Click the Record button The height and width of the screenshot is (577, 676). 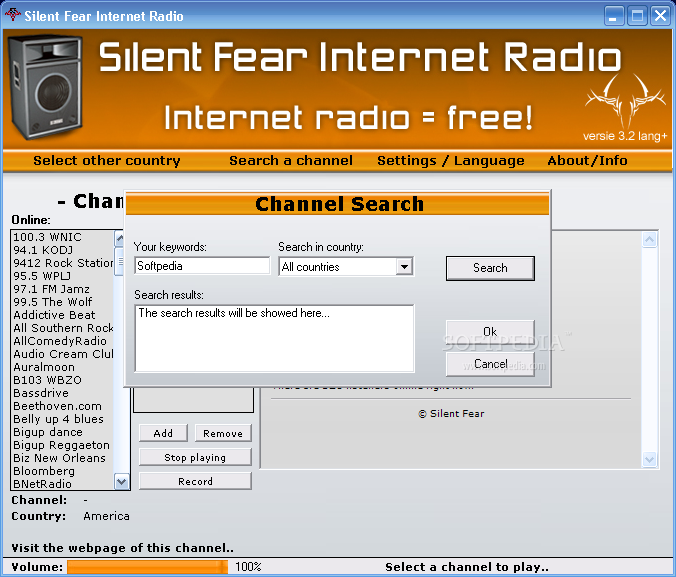tap(195, 481)
